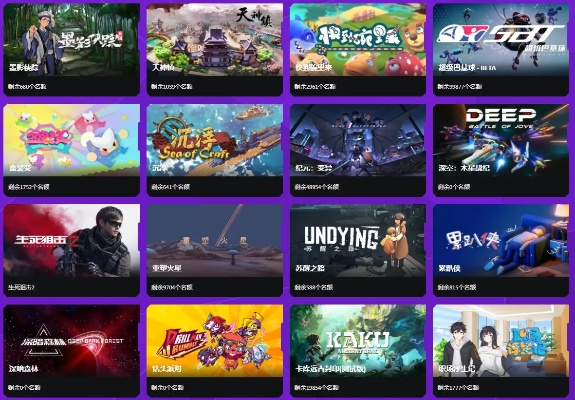Click remaining slots text under DEEP card
Screen dimensions: 575x400
(454, 187)
